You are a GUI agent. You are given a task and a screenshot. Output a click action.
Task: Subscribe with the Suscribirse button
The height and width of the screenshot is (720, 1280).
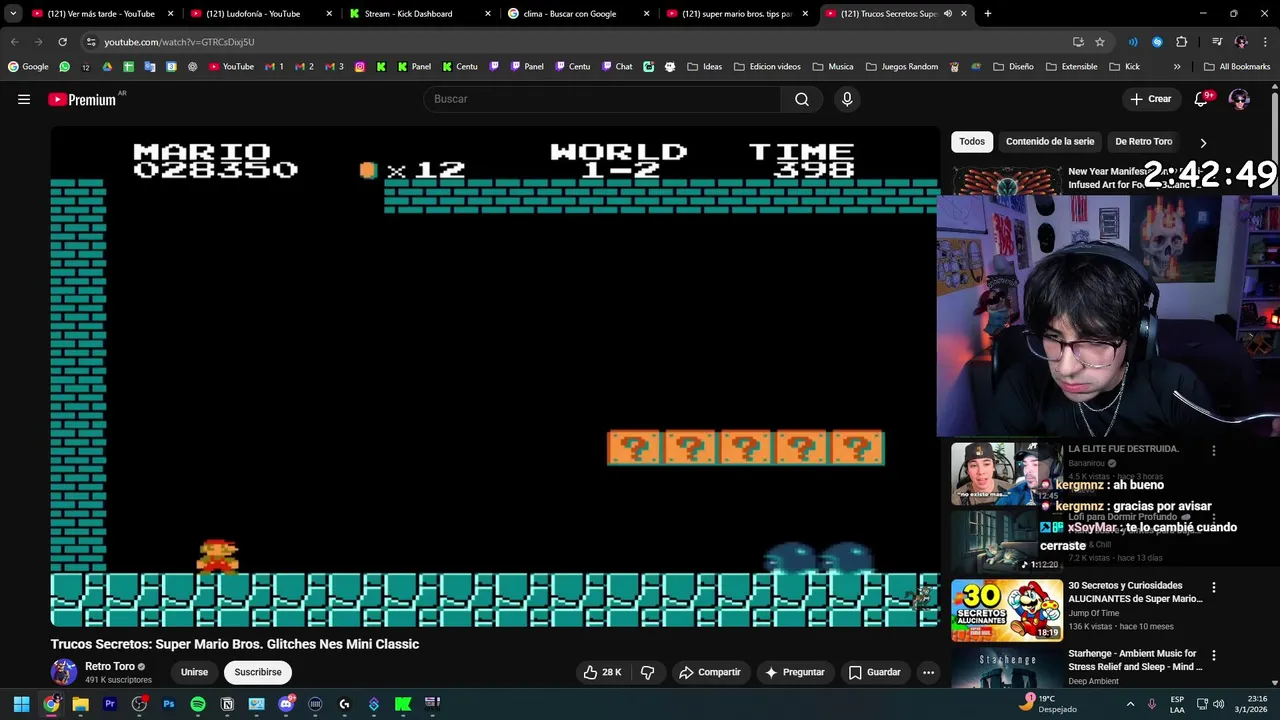(258, 672)
